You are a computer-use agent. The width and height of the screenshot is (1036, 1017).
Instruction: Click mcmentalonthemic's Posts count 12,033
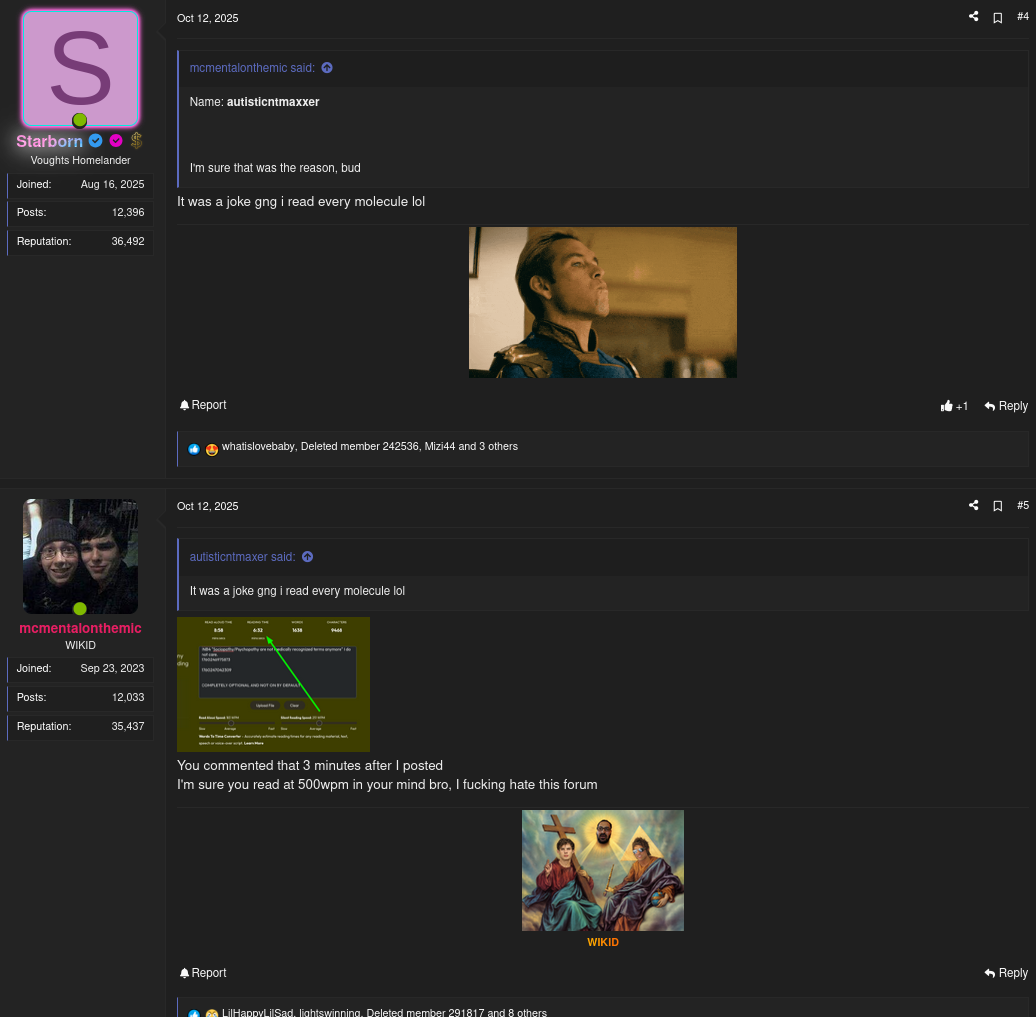(128, 697)
